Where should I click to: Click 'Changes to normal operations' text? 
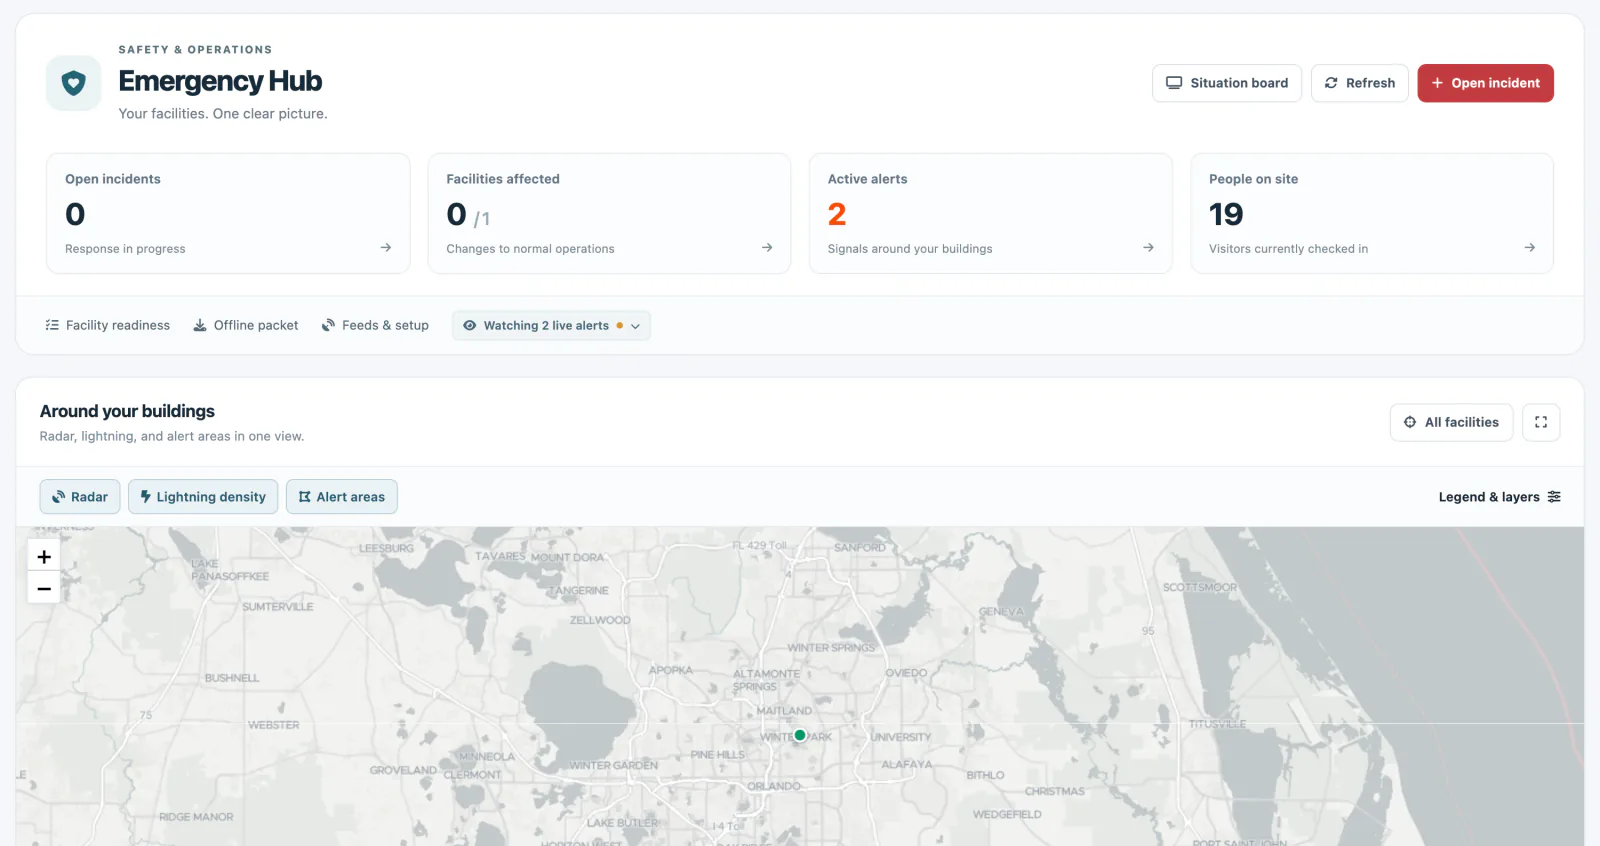click(x=530, y=249)
